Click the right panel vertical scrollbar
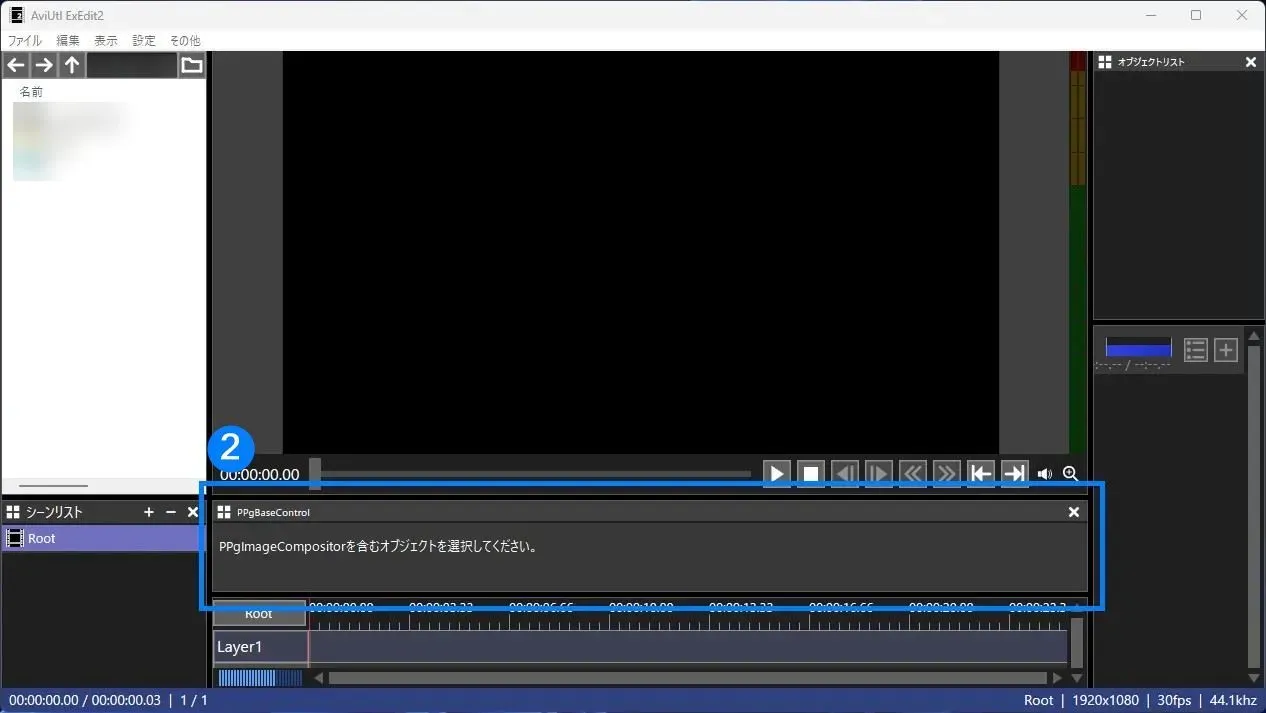The image size is (1266, 713). [1254, 507]
